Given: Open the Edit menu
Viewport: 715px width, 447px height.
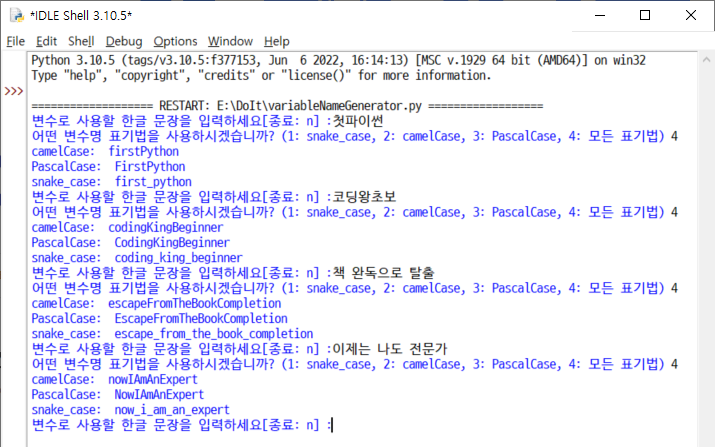Looking at the screenshot, I should (x=46, y=42).
